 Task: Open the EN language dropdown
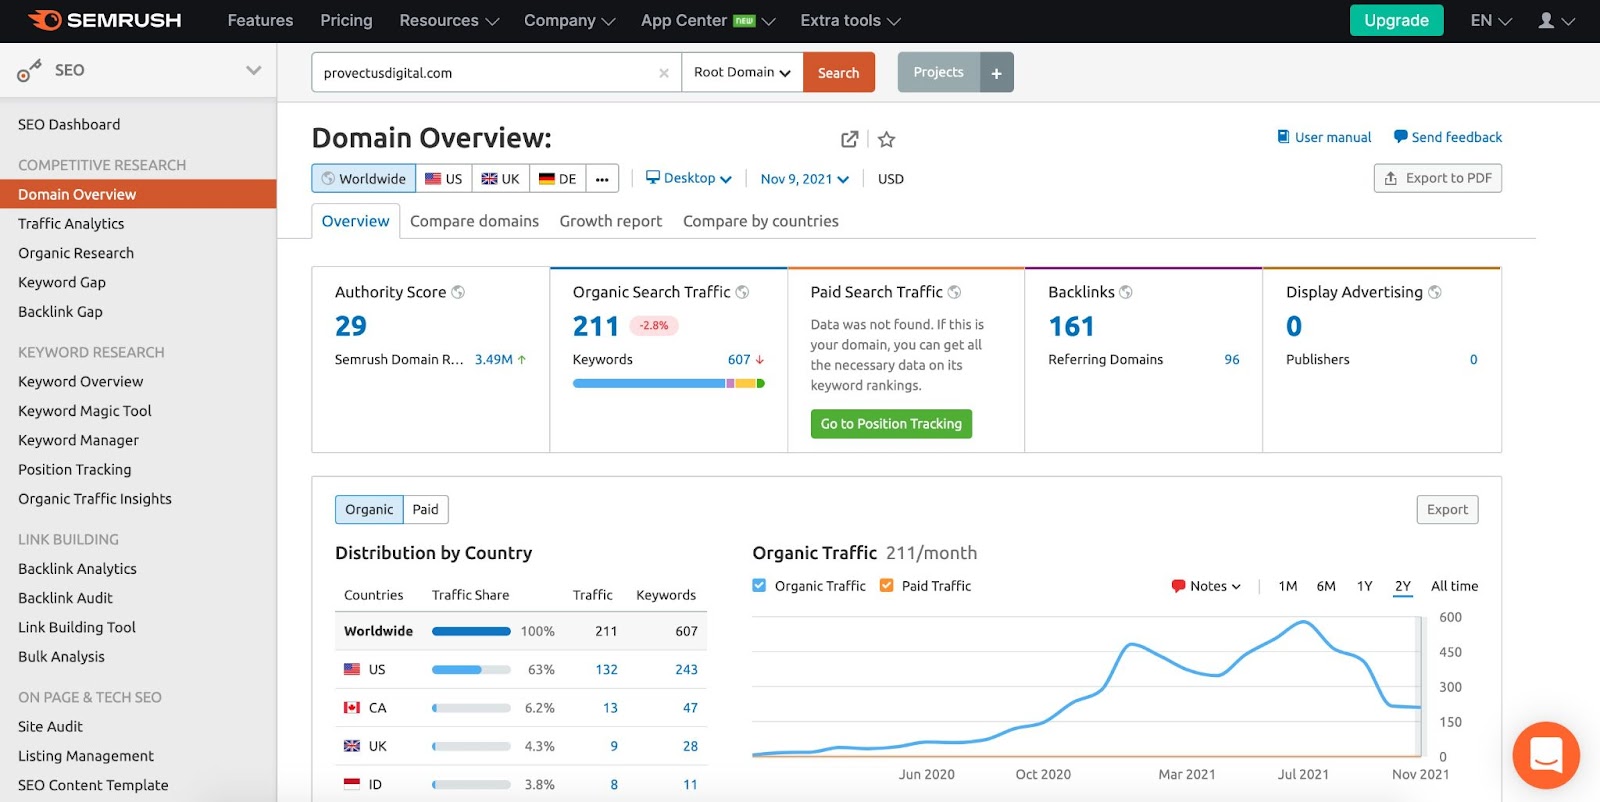click(x=1491, y=21)
